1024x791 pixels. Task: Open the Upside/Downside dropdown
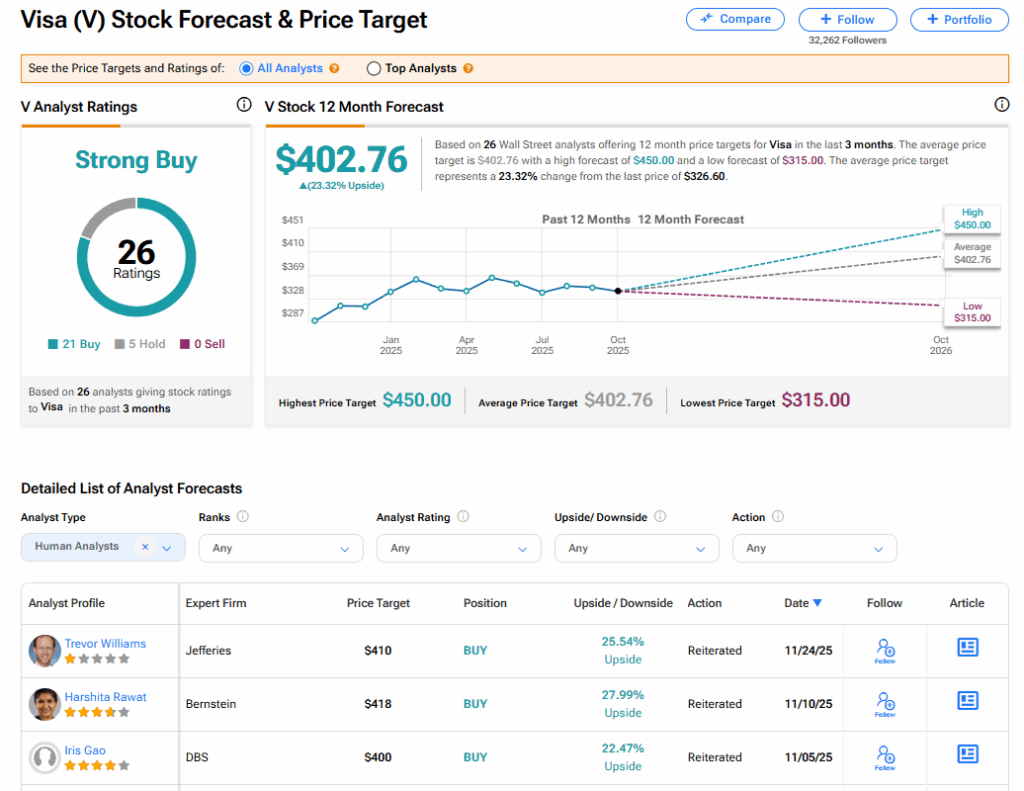636,548
